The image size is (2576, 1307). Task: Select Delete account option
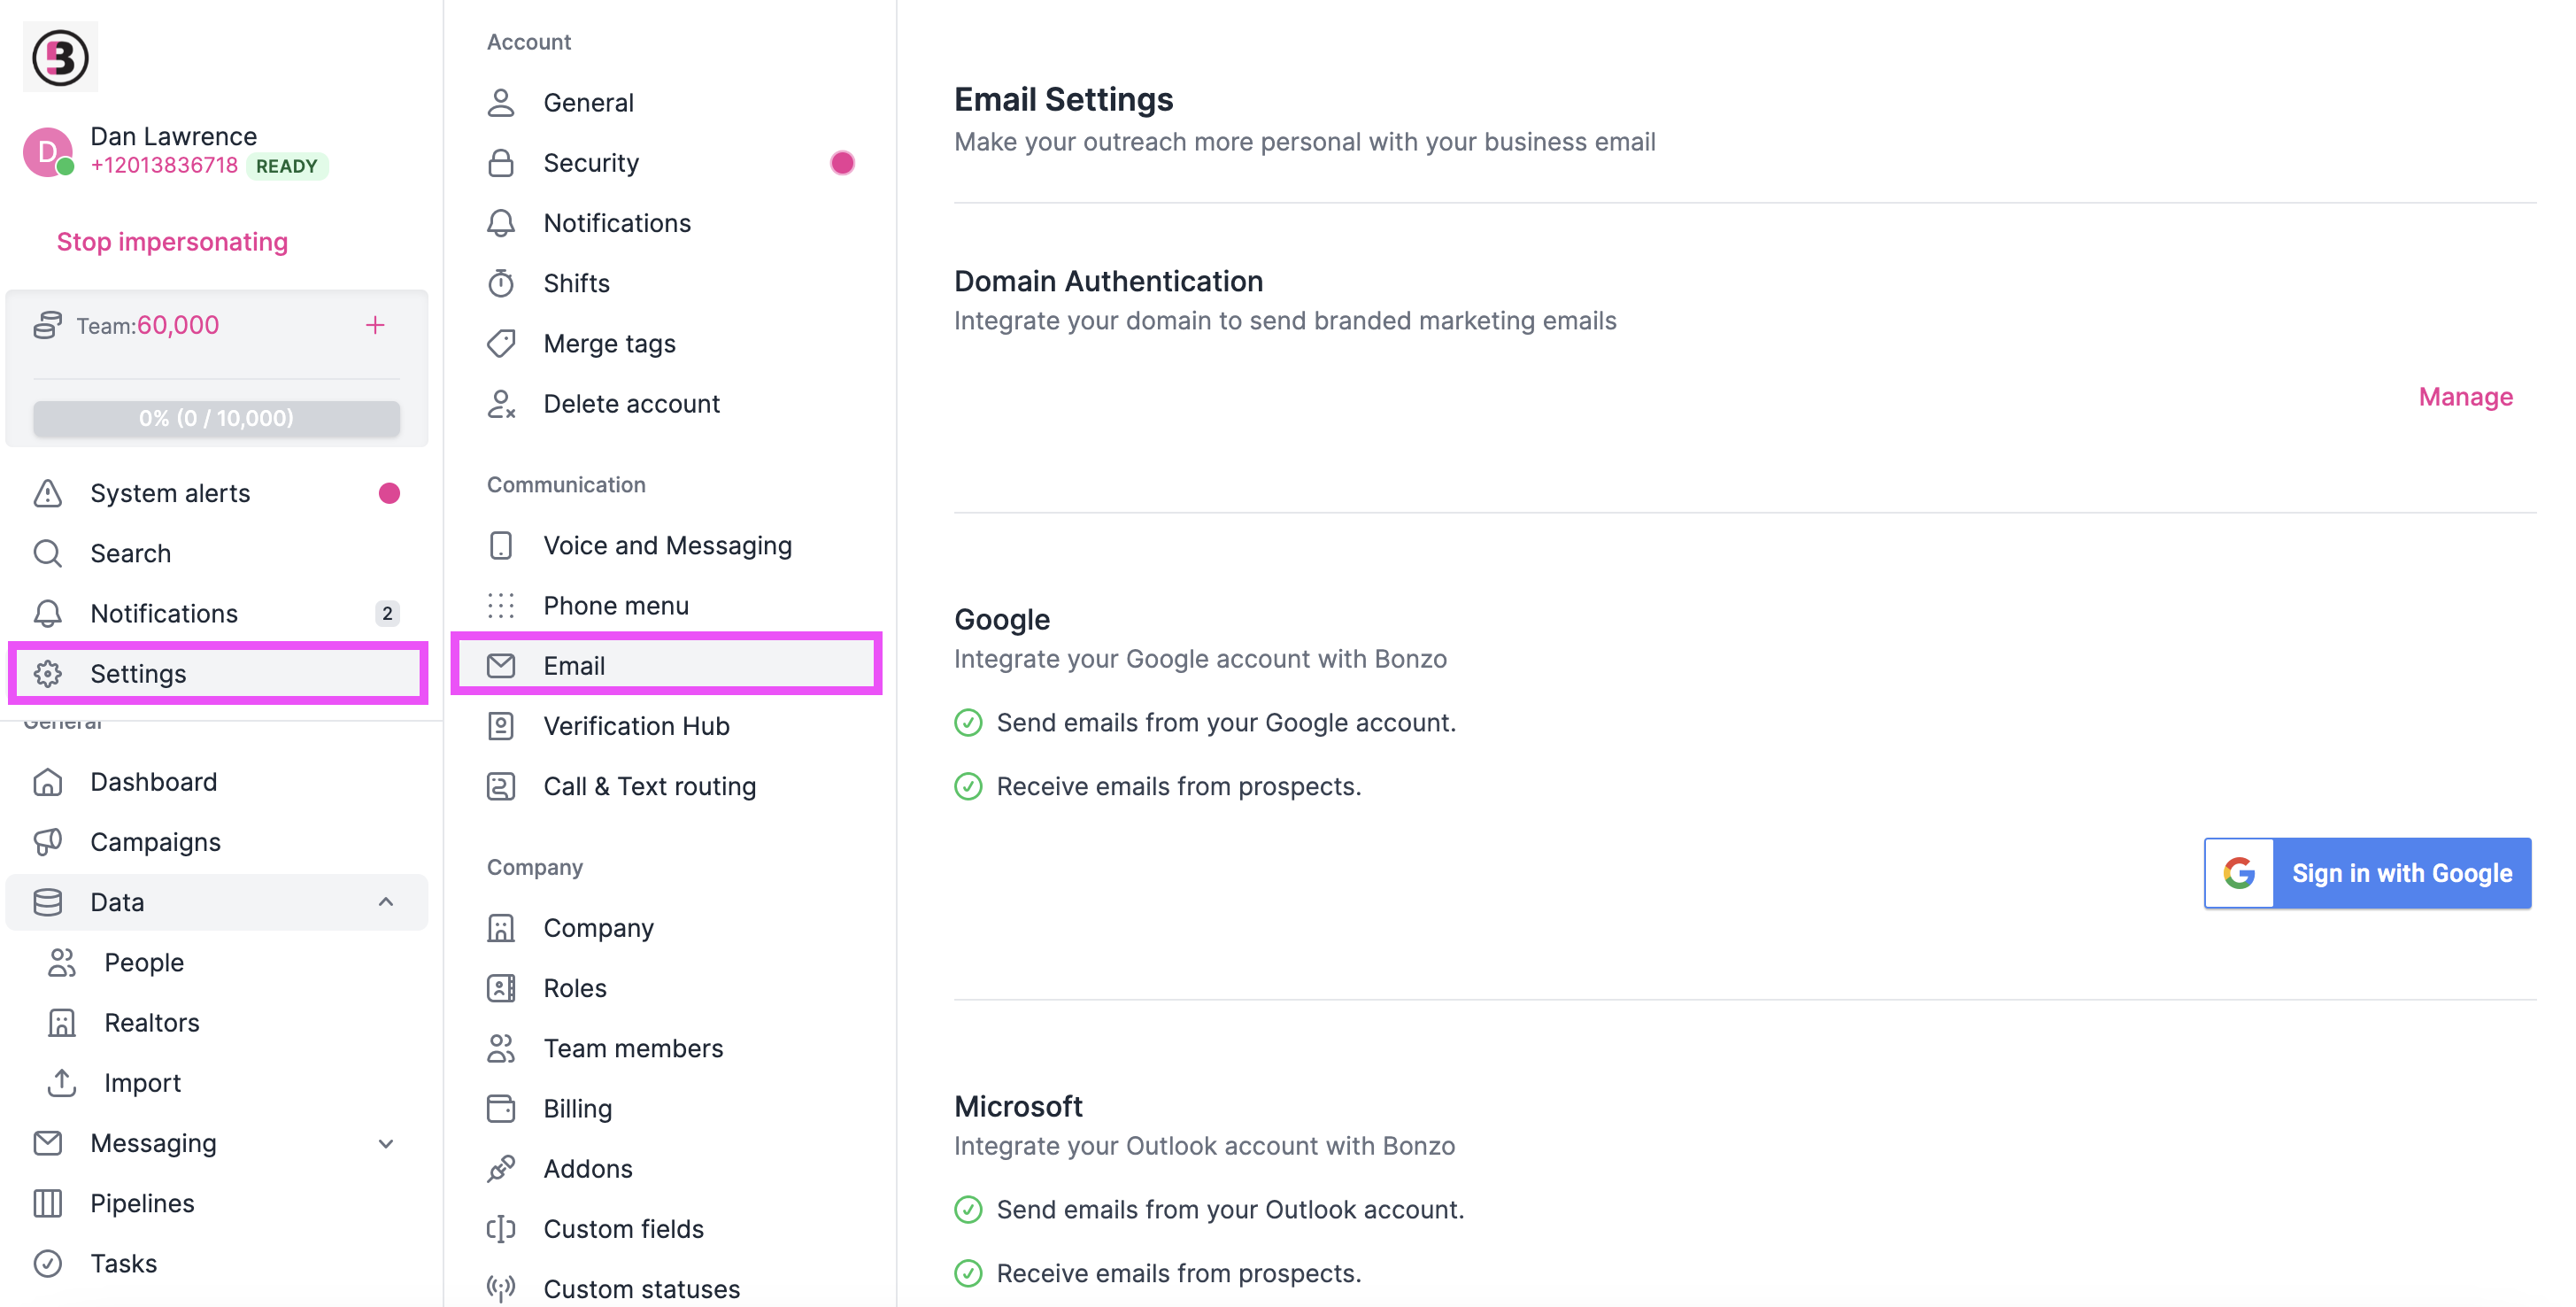pyautogui.click(x=631, y=403)
